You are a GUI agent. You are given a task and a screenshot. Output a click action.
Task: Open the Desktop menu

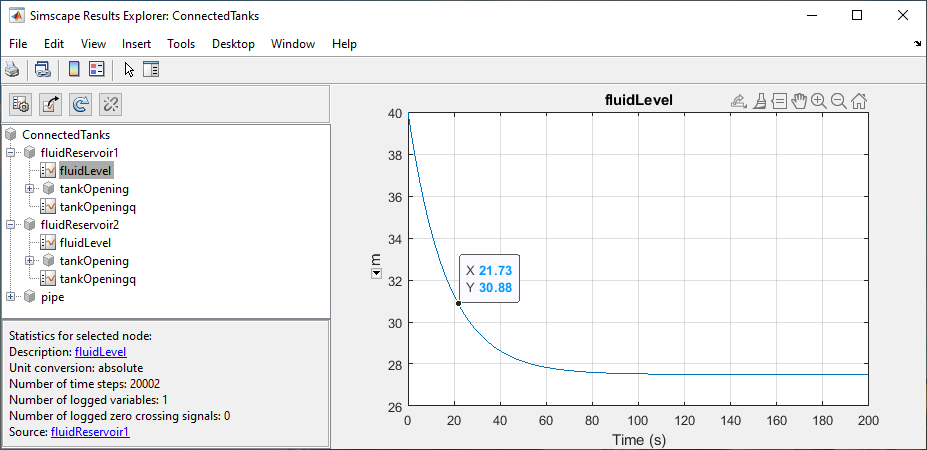tap(233, 44)
